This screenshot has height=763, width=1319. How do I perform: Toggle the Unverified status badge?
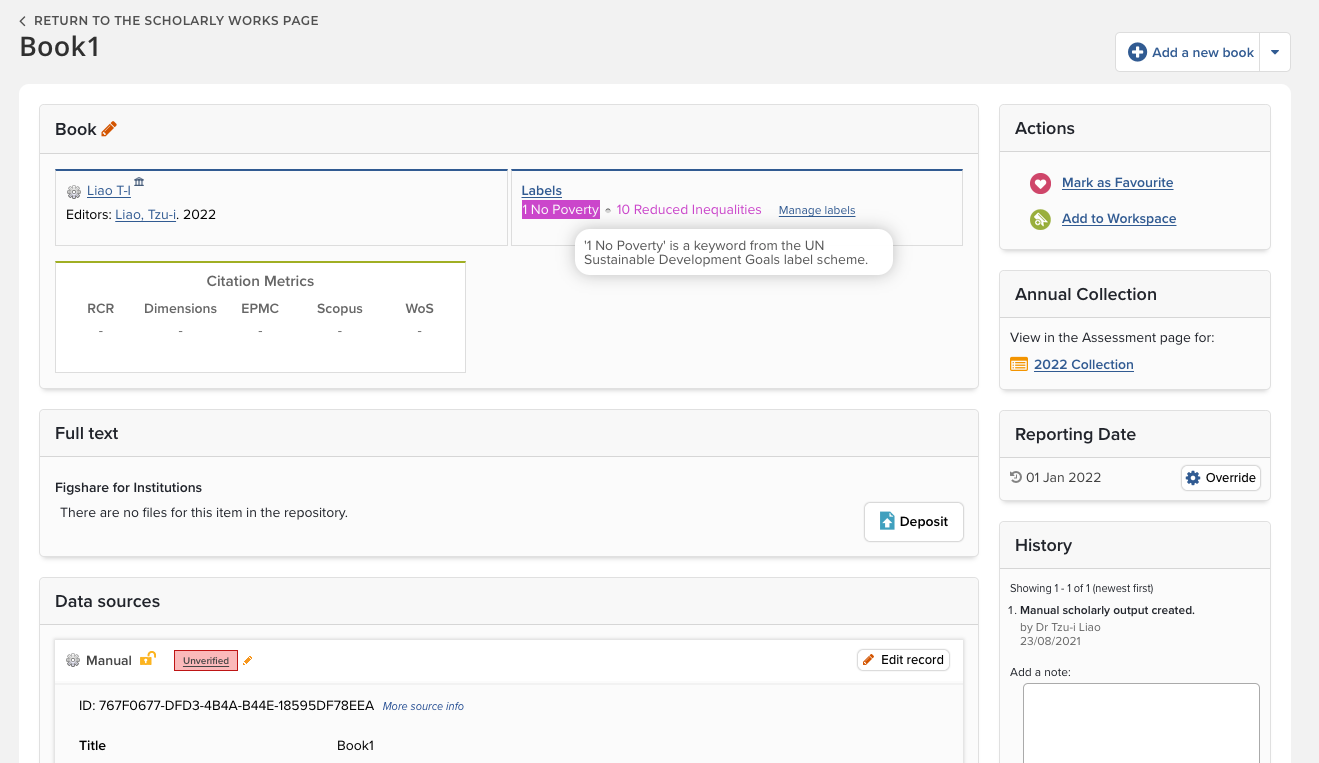click(x=205, y=661)
